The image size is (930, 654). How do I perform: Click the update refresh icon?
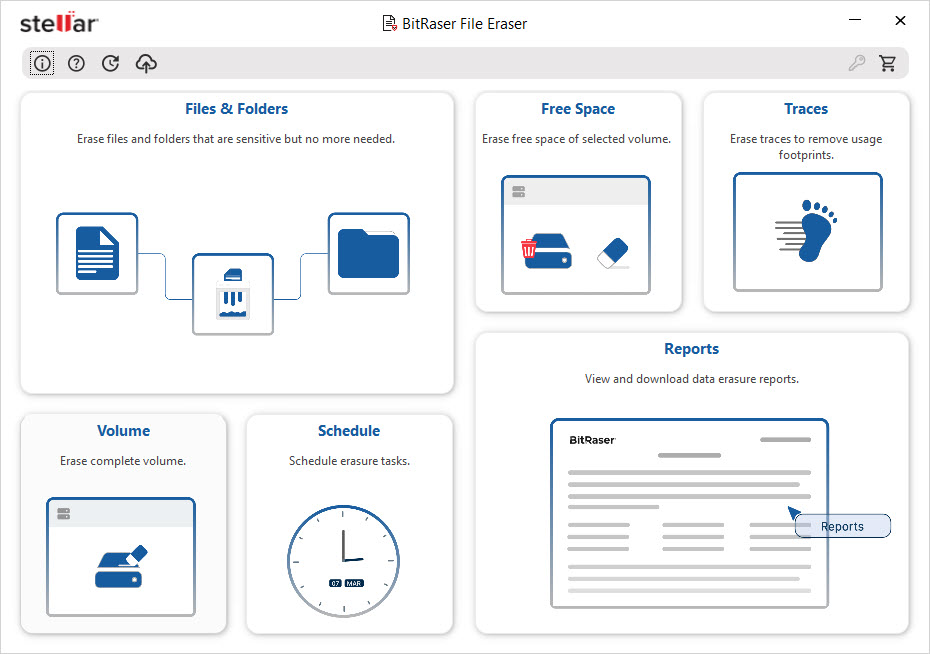pos(110,63)
